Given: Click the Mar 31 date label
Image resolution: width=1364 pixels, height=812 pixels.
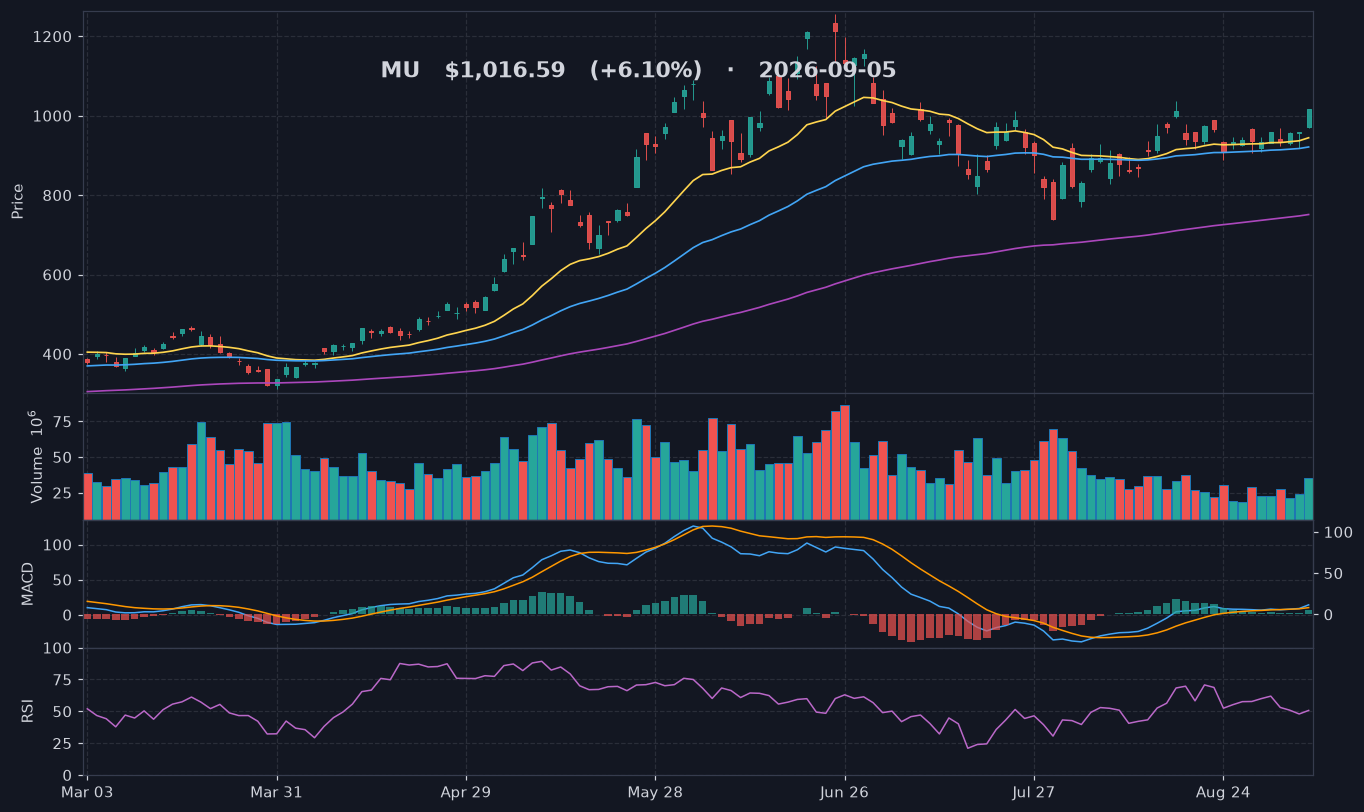Looking at the screenshot, I should [x=276, y=792].
